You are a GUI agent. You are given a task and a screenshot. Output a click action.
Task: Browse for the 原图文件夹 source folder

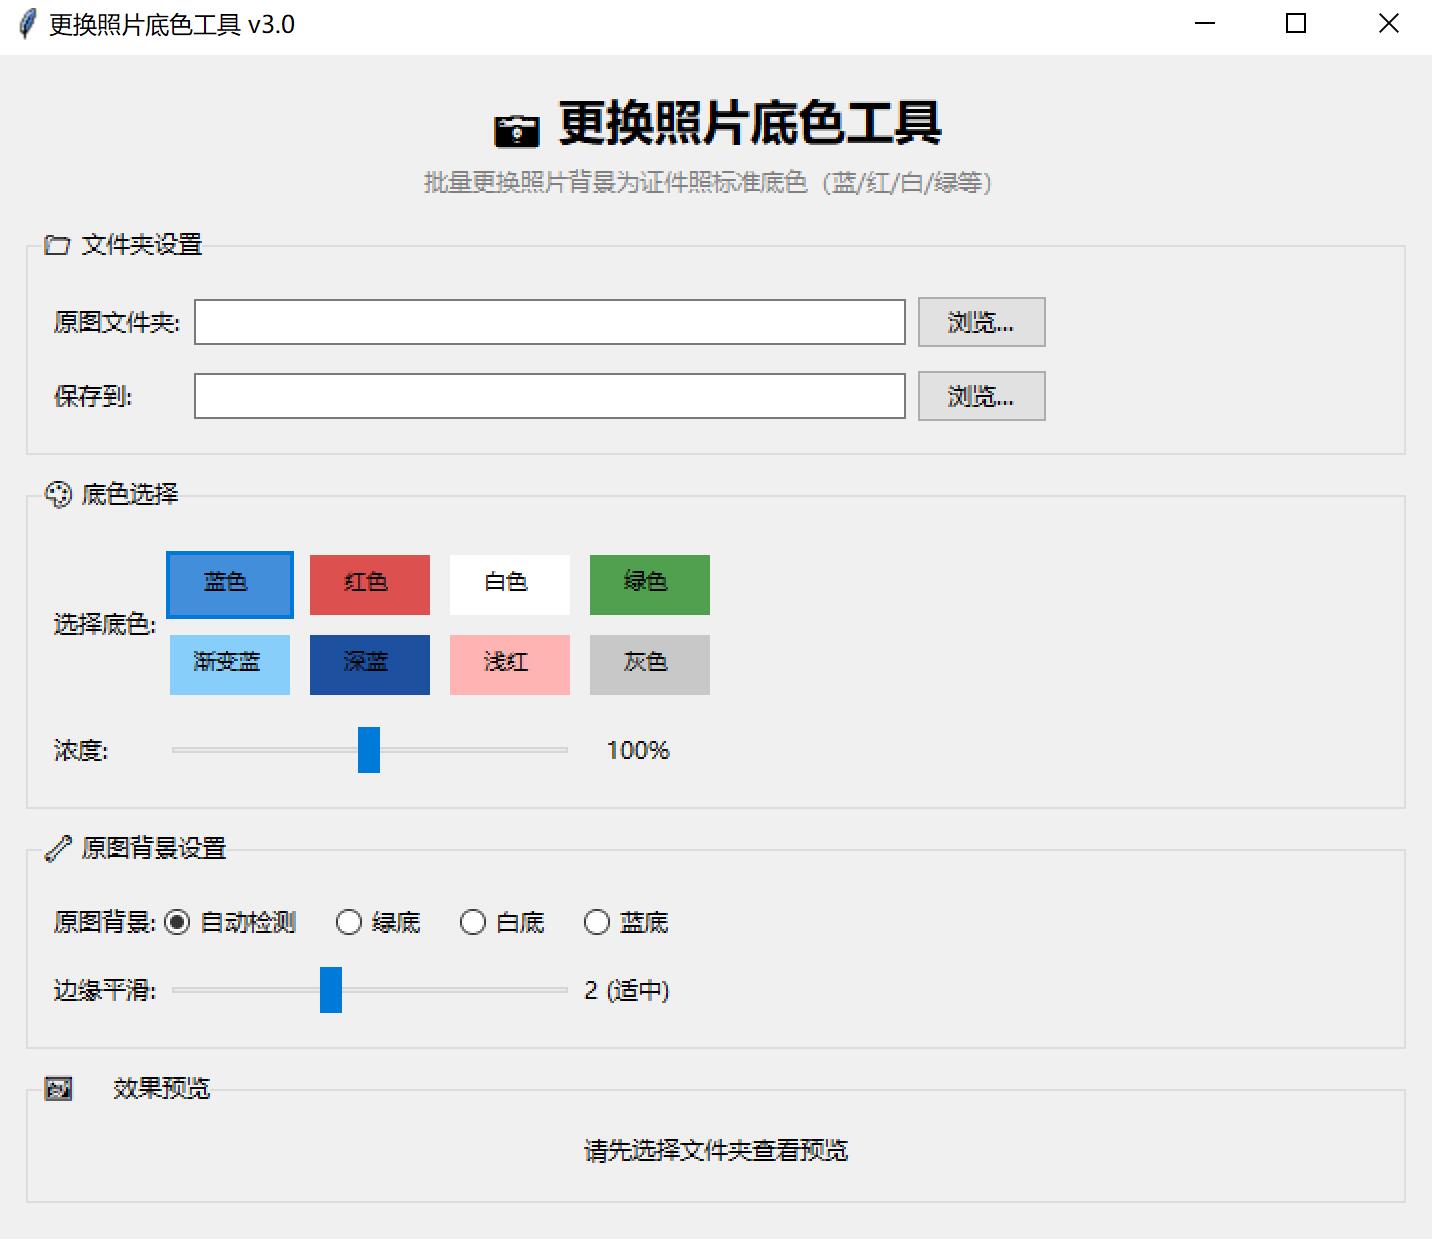coord(982,322)
